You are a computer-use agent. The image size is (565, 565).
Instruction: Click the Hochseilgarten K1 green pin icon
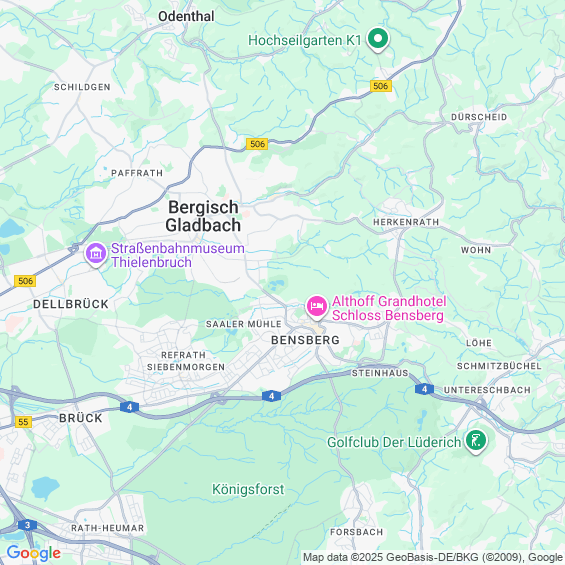pos(378,39)
